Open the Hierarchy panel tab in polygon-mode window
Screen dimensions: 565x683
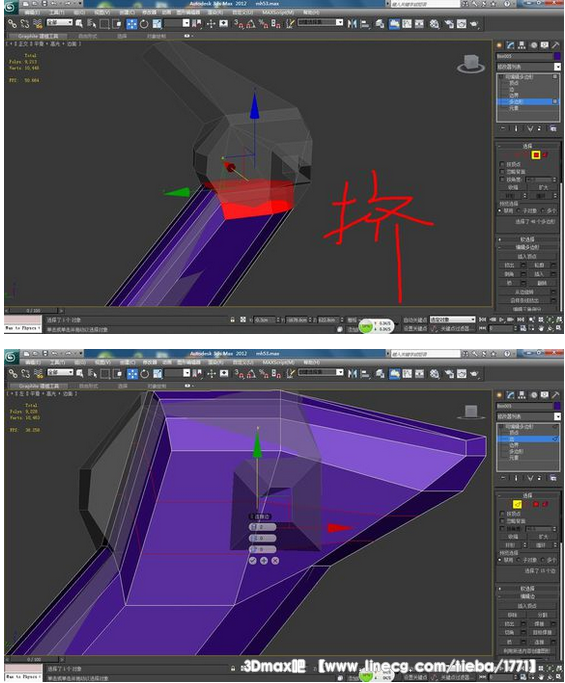coord(522,45)
